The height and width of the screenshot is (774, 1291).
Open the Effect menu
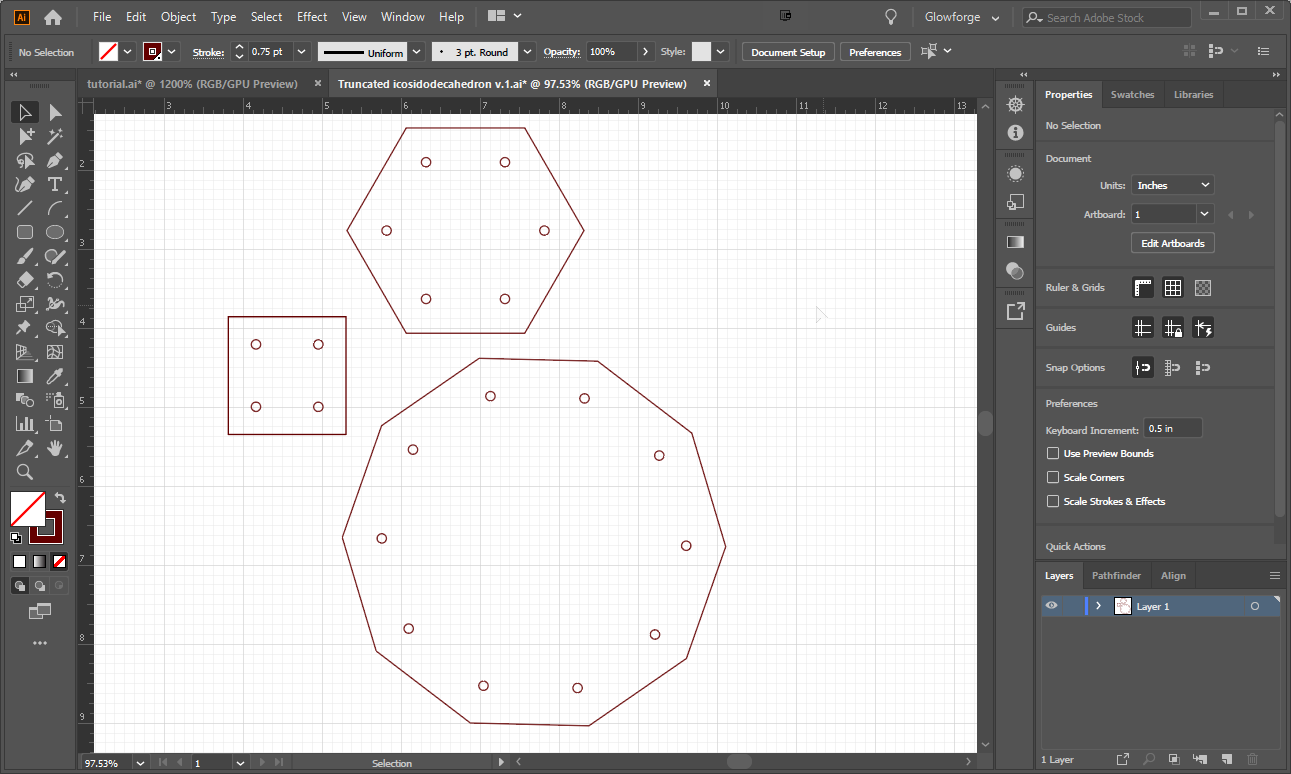(312, 17)
